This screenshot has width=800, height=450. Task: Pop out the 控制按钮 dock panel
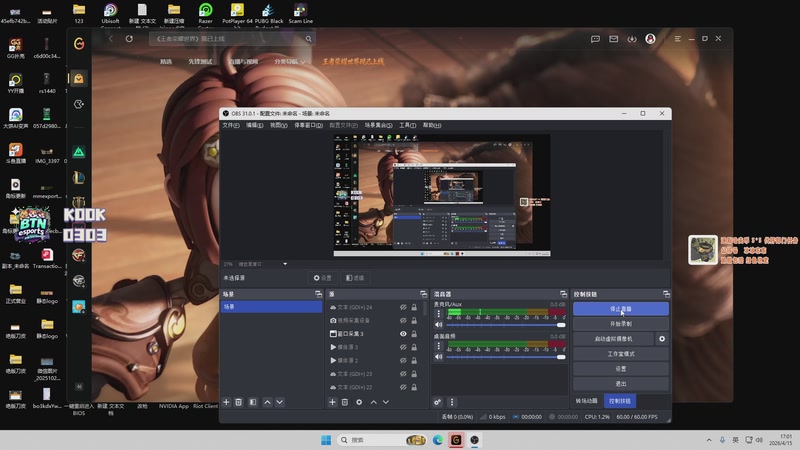pos(666,294)
